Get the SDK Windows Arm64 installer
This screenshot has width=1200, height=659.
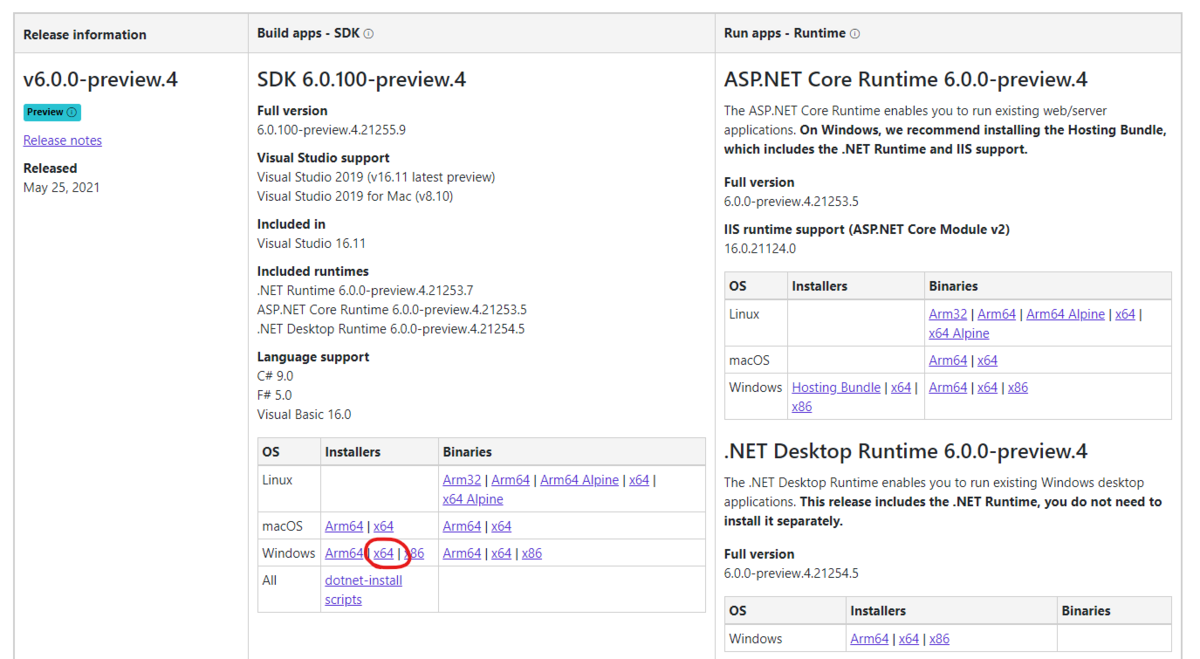click(x=344, y=553)
